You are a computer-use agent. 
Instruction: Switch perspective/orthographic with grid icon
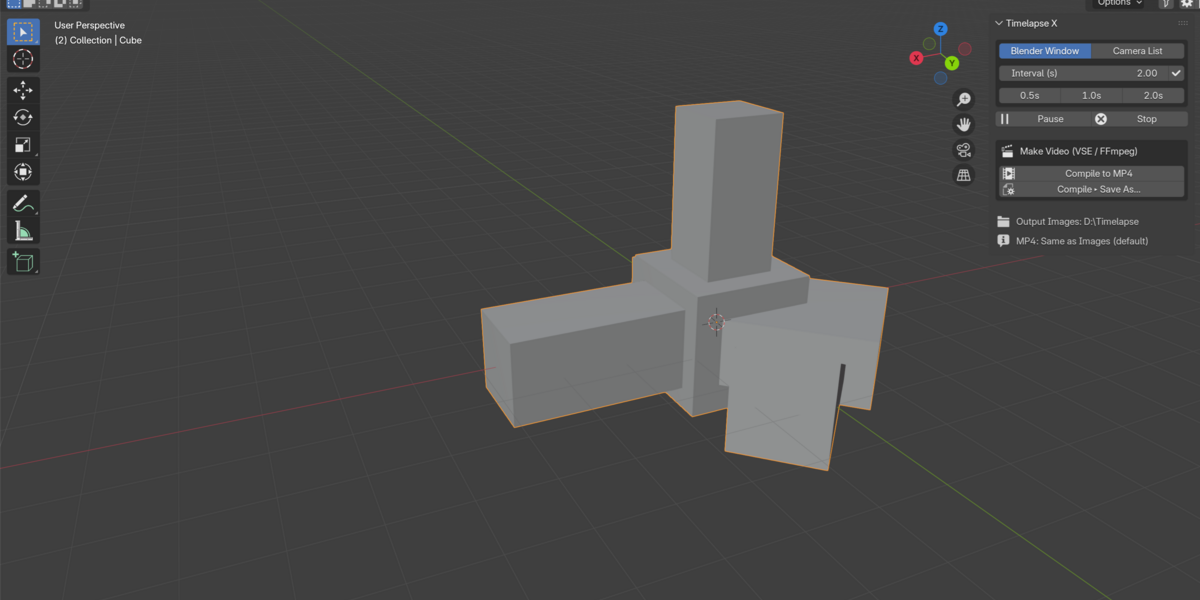click(x=964, y=175)
